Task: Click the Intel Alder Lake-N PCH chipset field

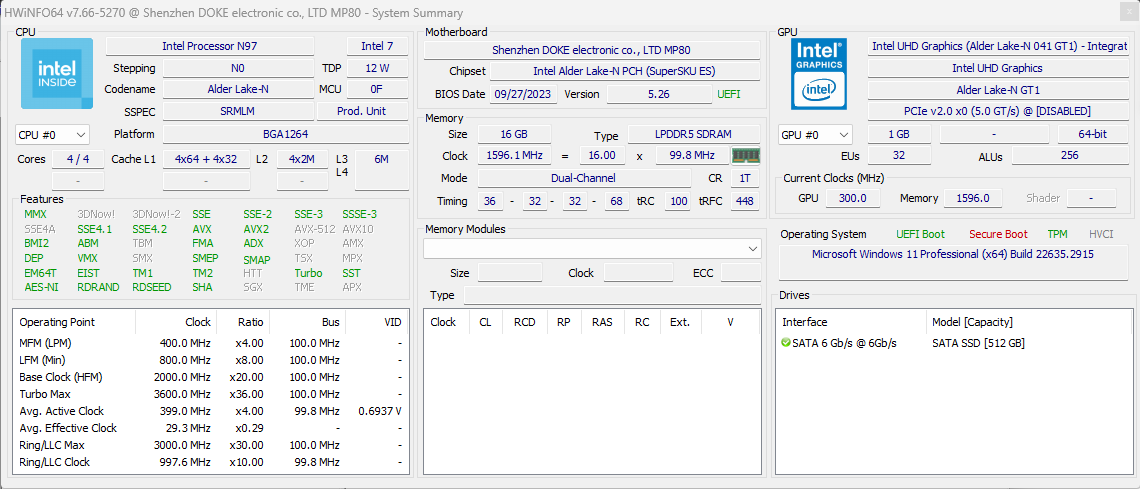Action: 625,71
